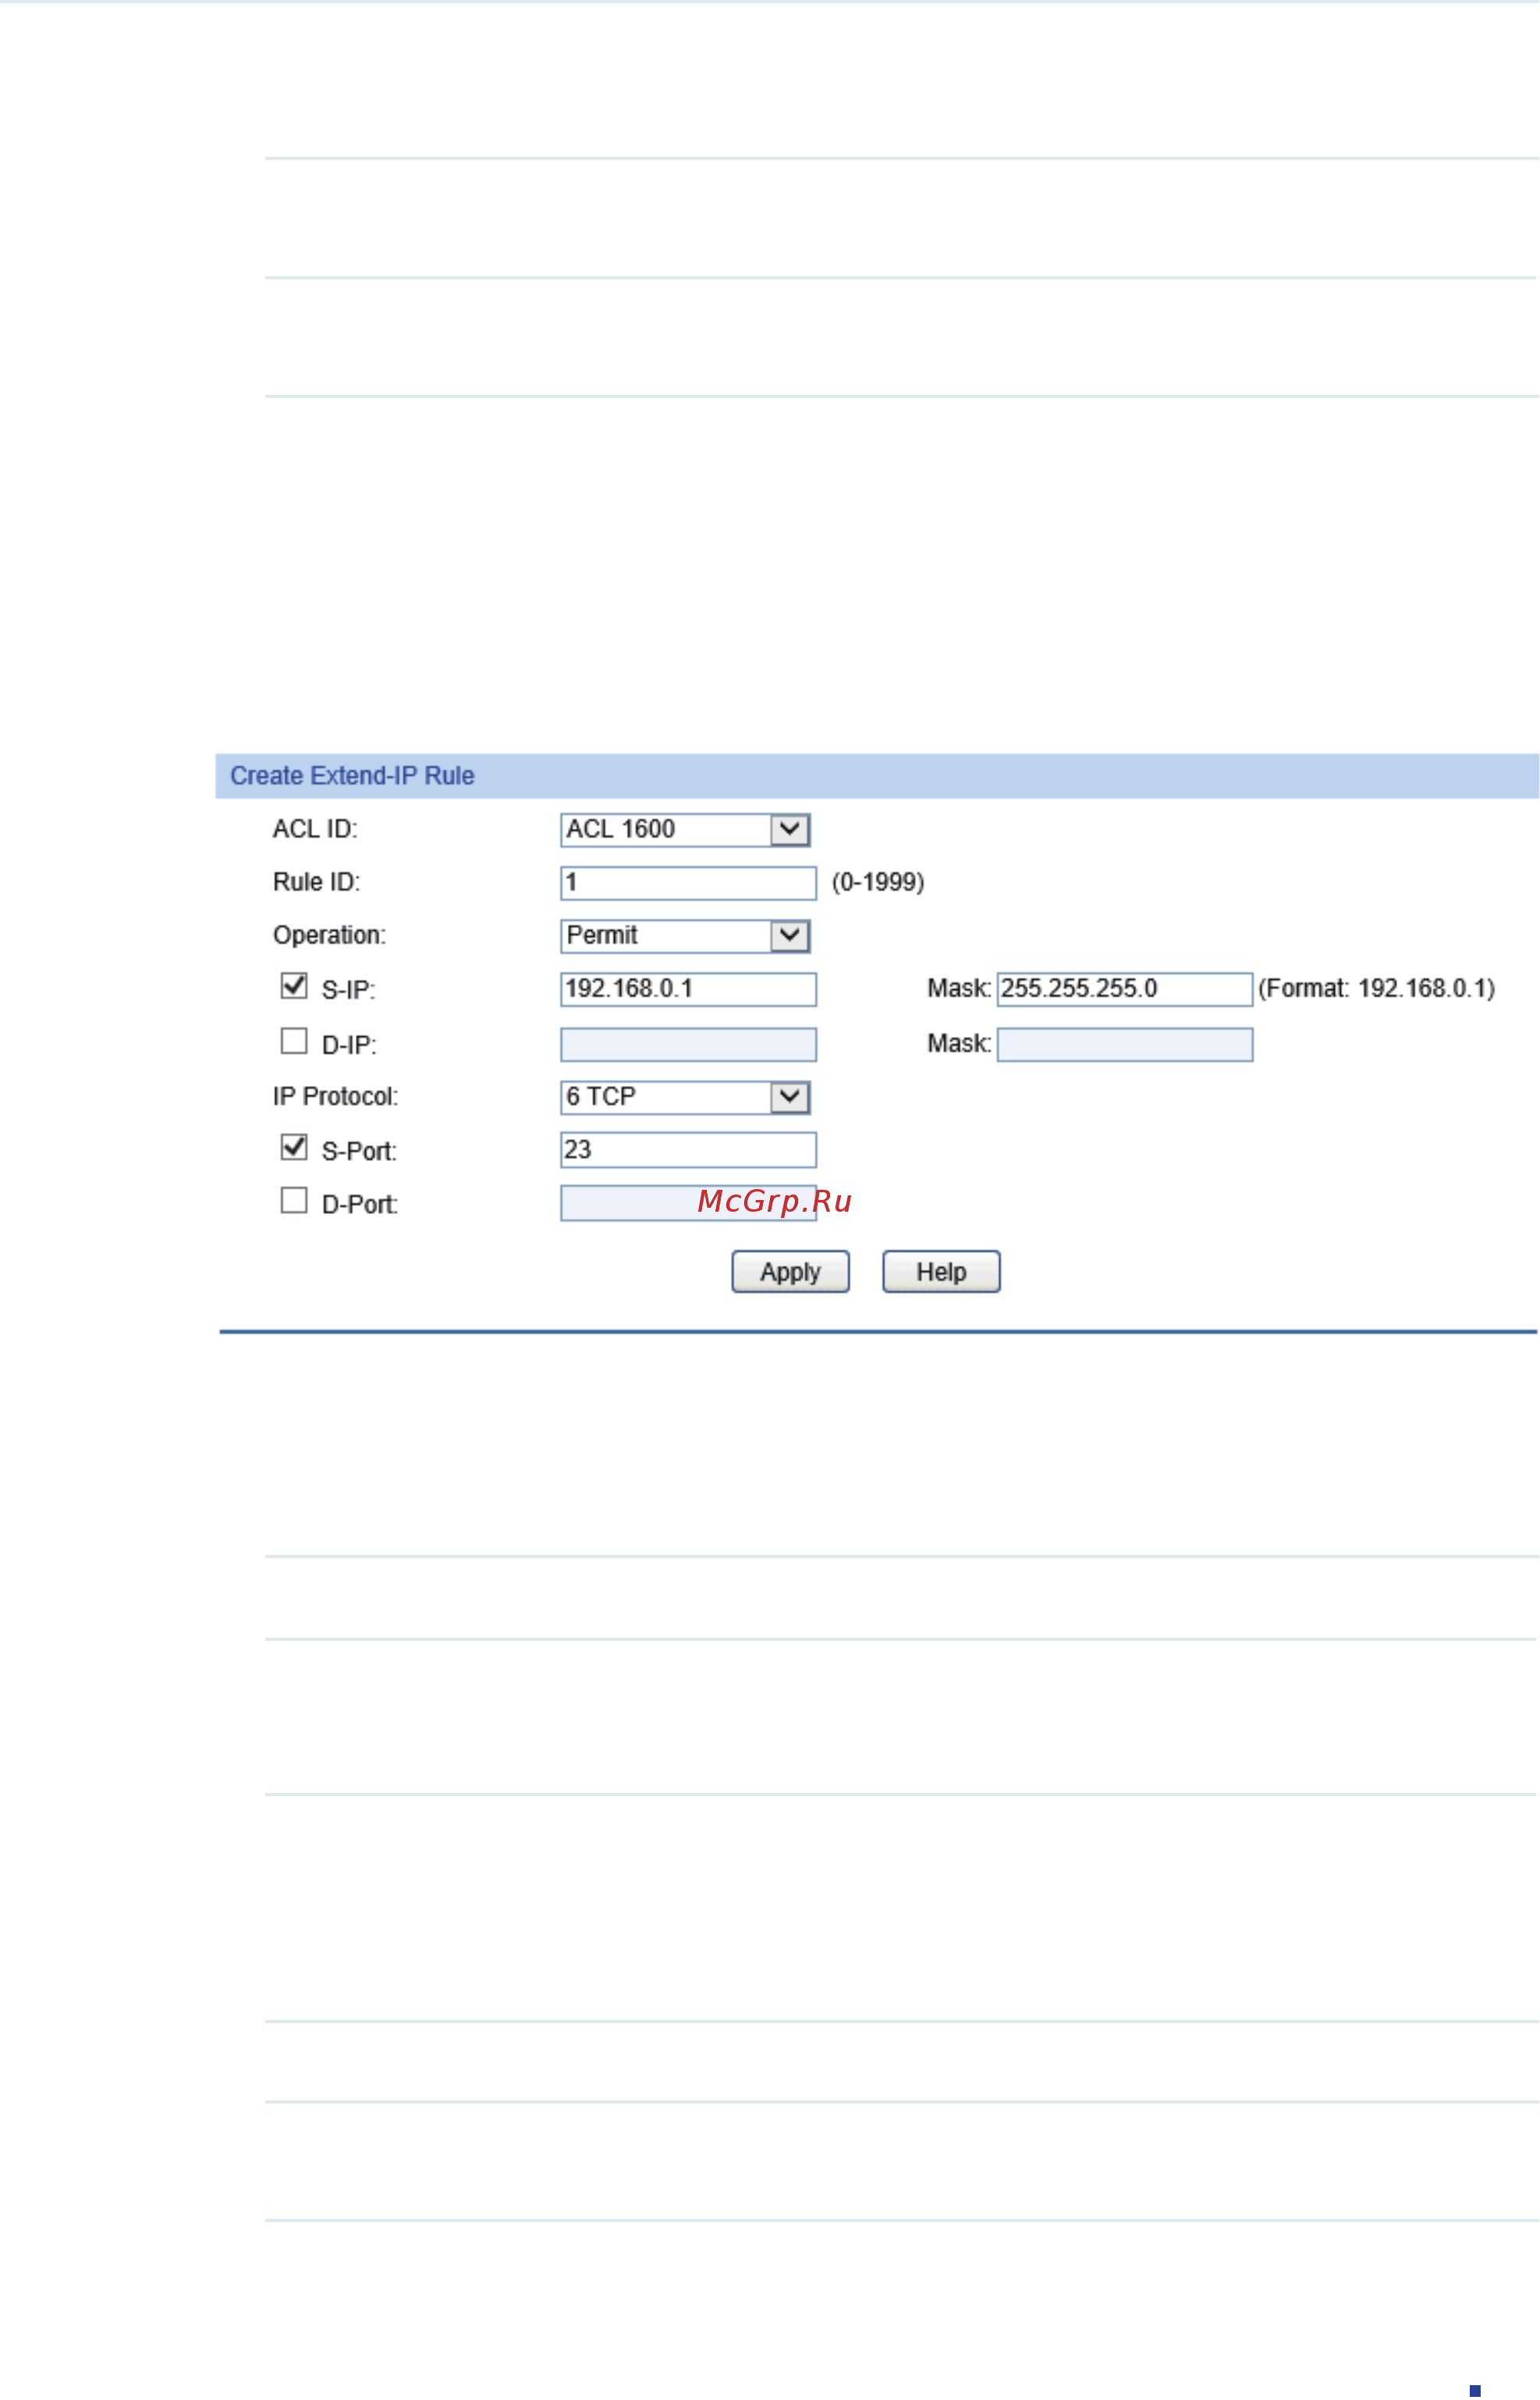Open the ACL ID dropdown
Image resolution: width=1540 pixels, height=2400 pixels.
click(685, 830)
